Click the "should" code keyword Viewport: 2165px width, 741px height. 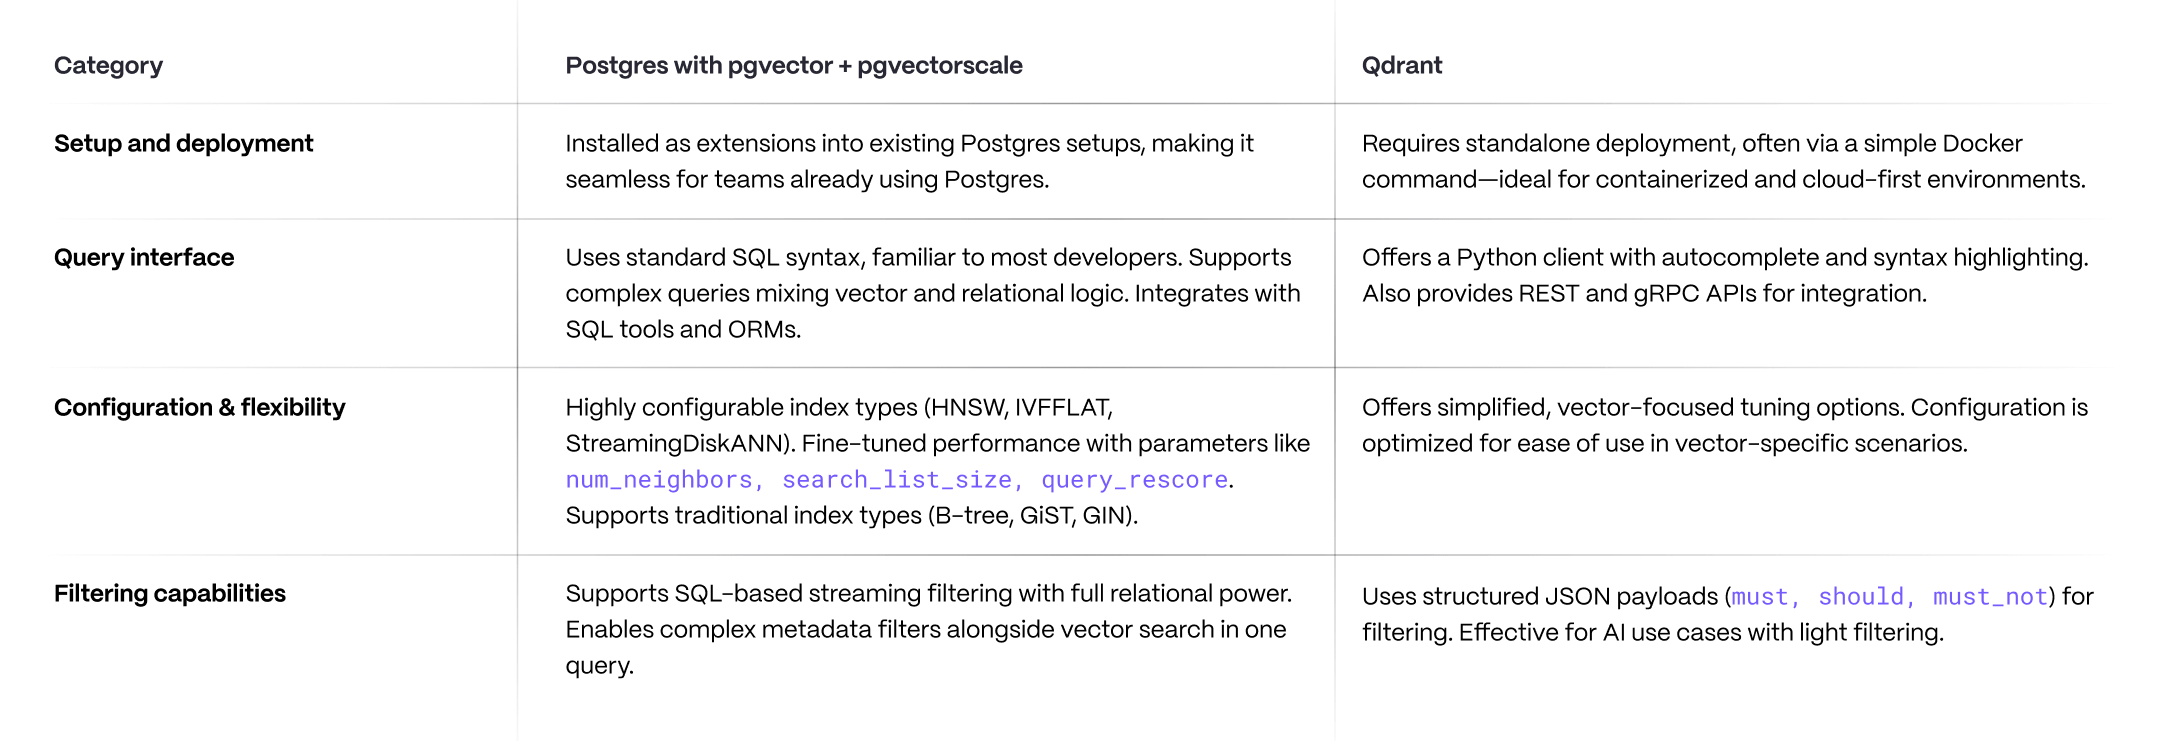[x=1860, y=597]
